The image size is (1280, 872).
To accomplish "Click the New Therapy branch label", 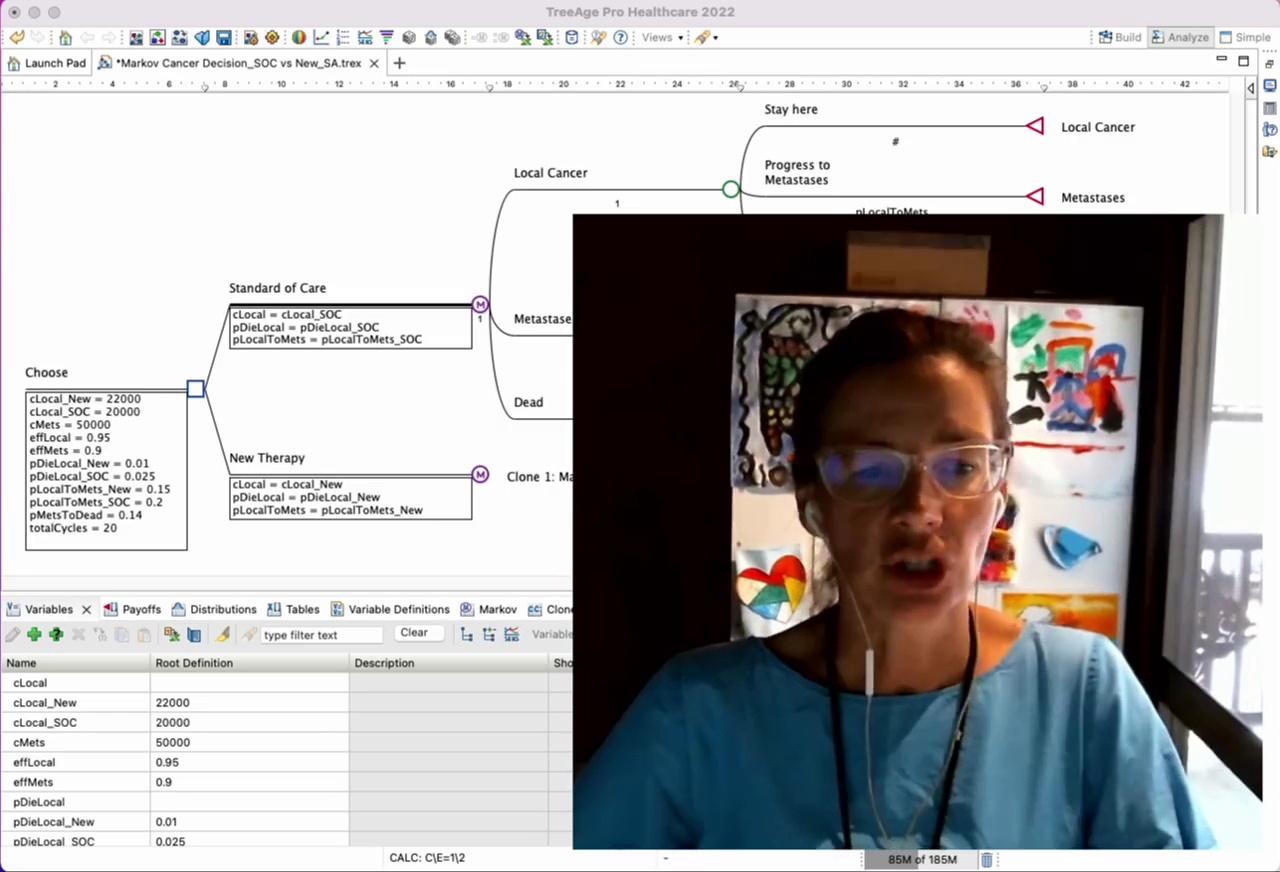I will tap(267, 458).
